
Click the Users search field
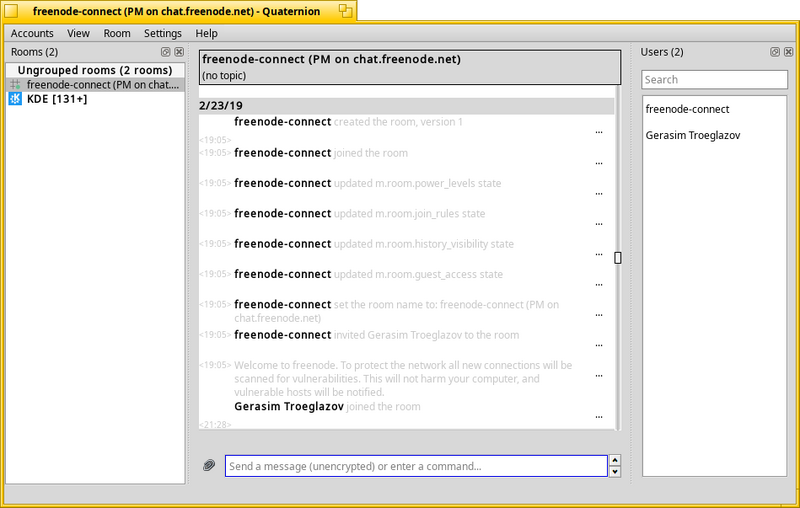[714, 80]
